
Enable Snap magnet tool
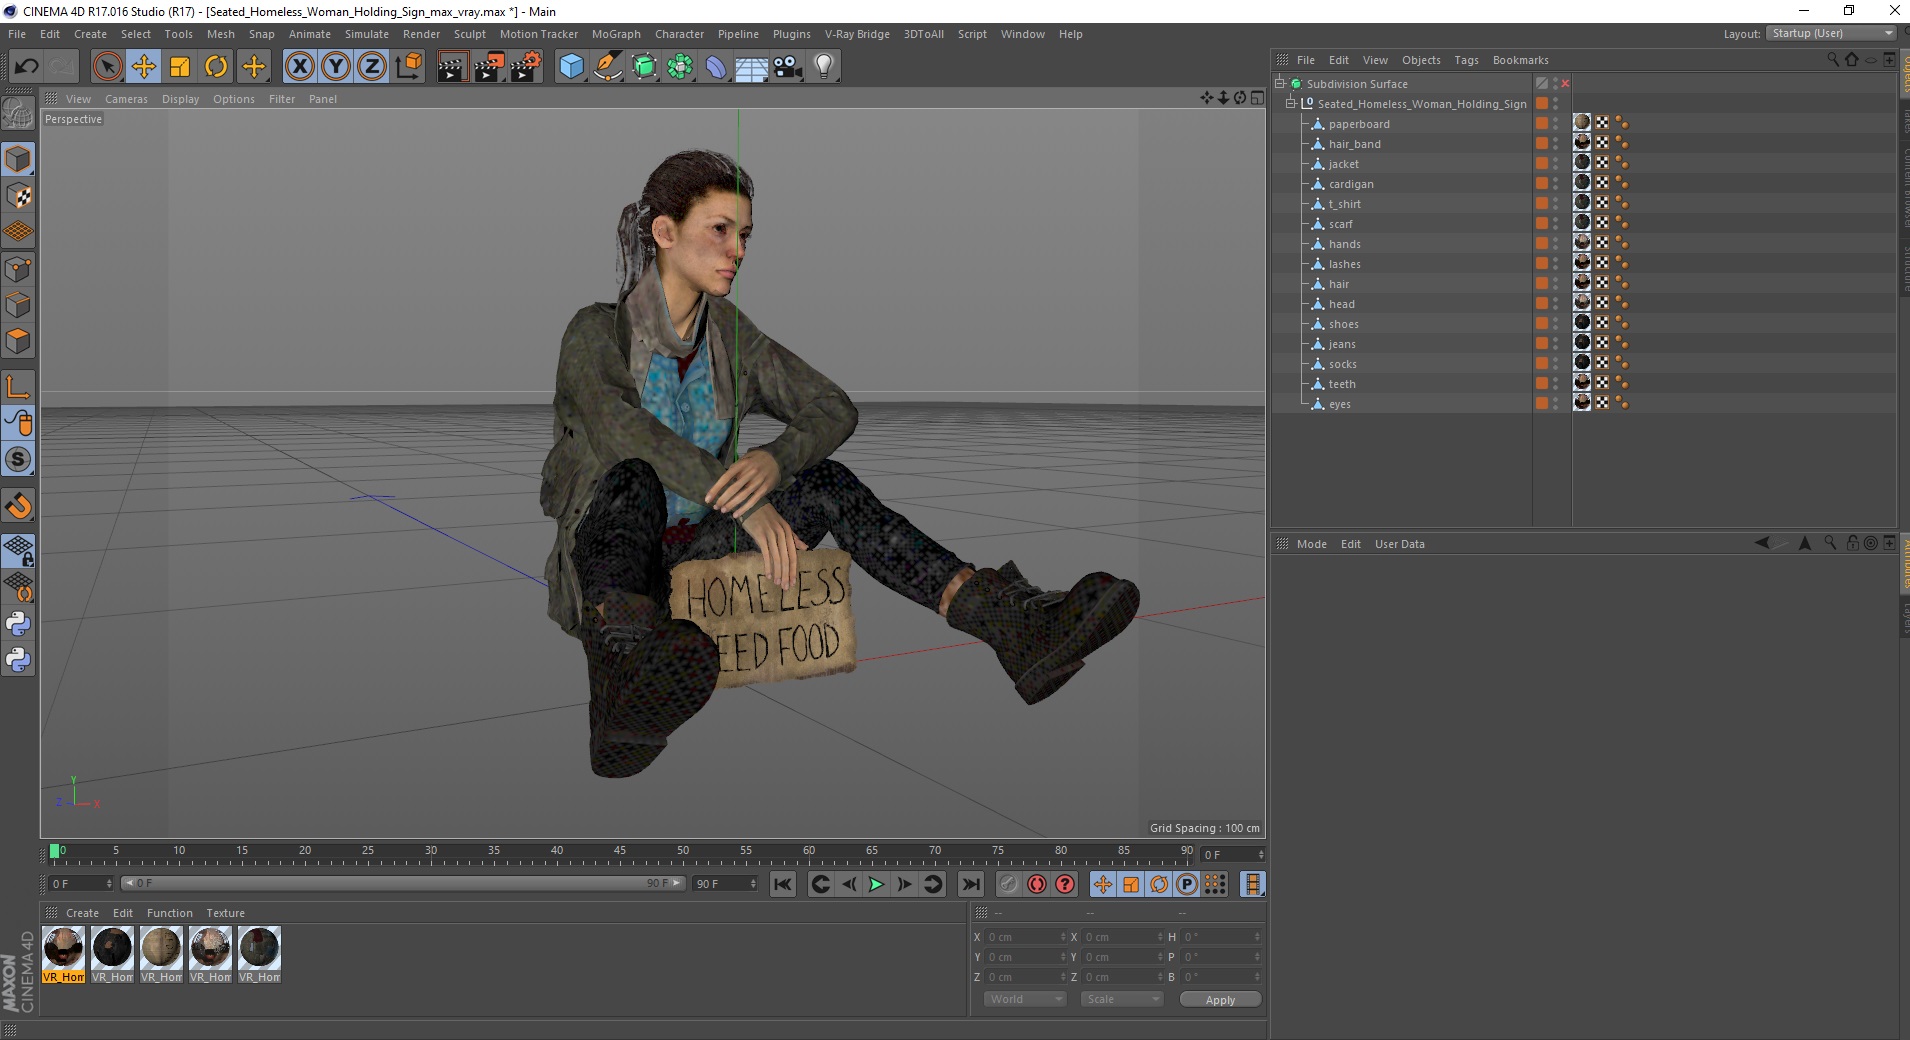point(18,506)
